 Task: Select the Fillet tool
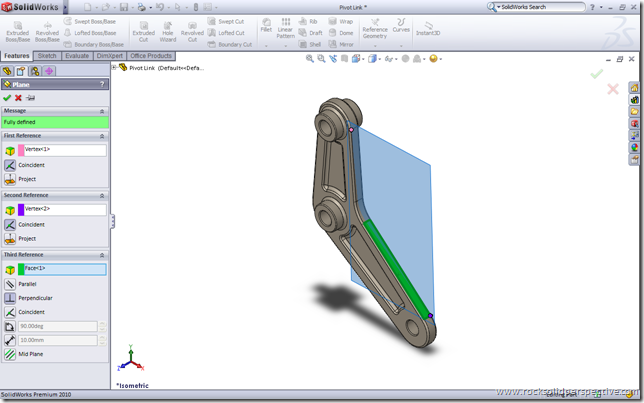click(x=266, y=25)
